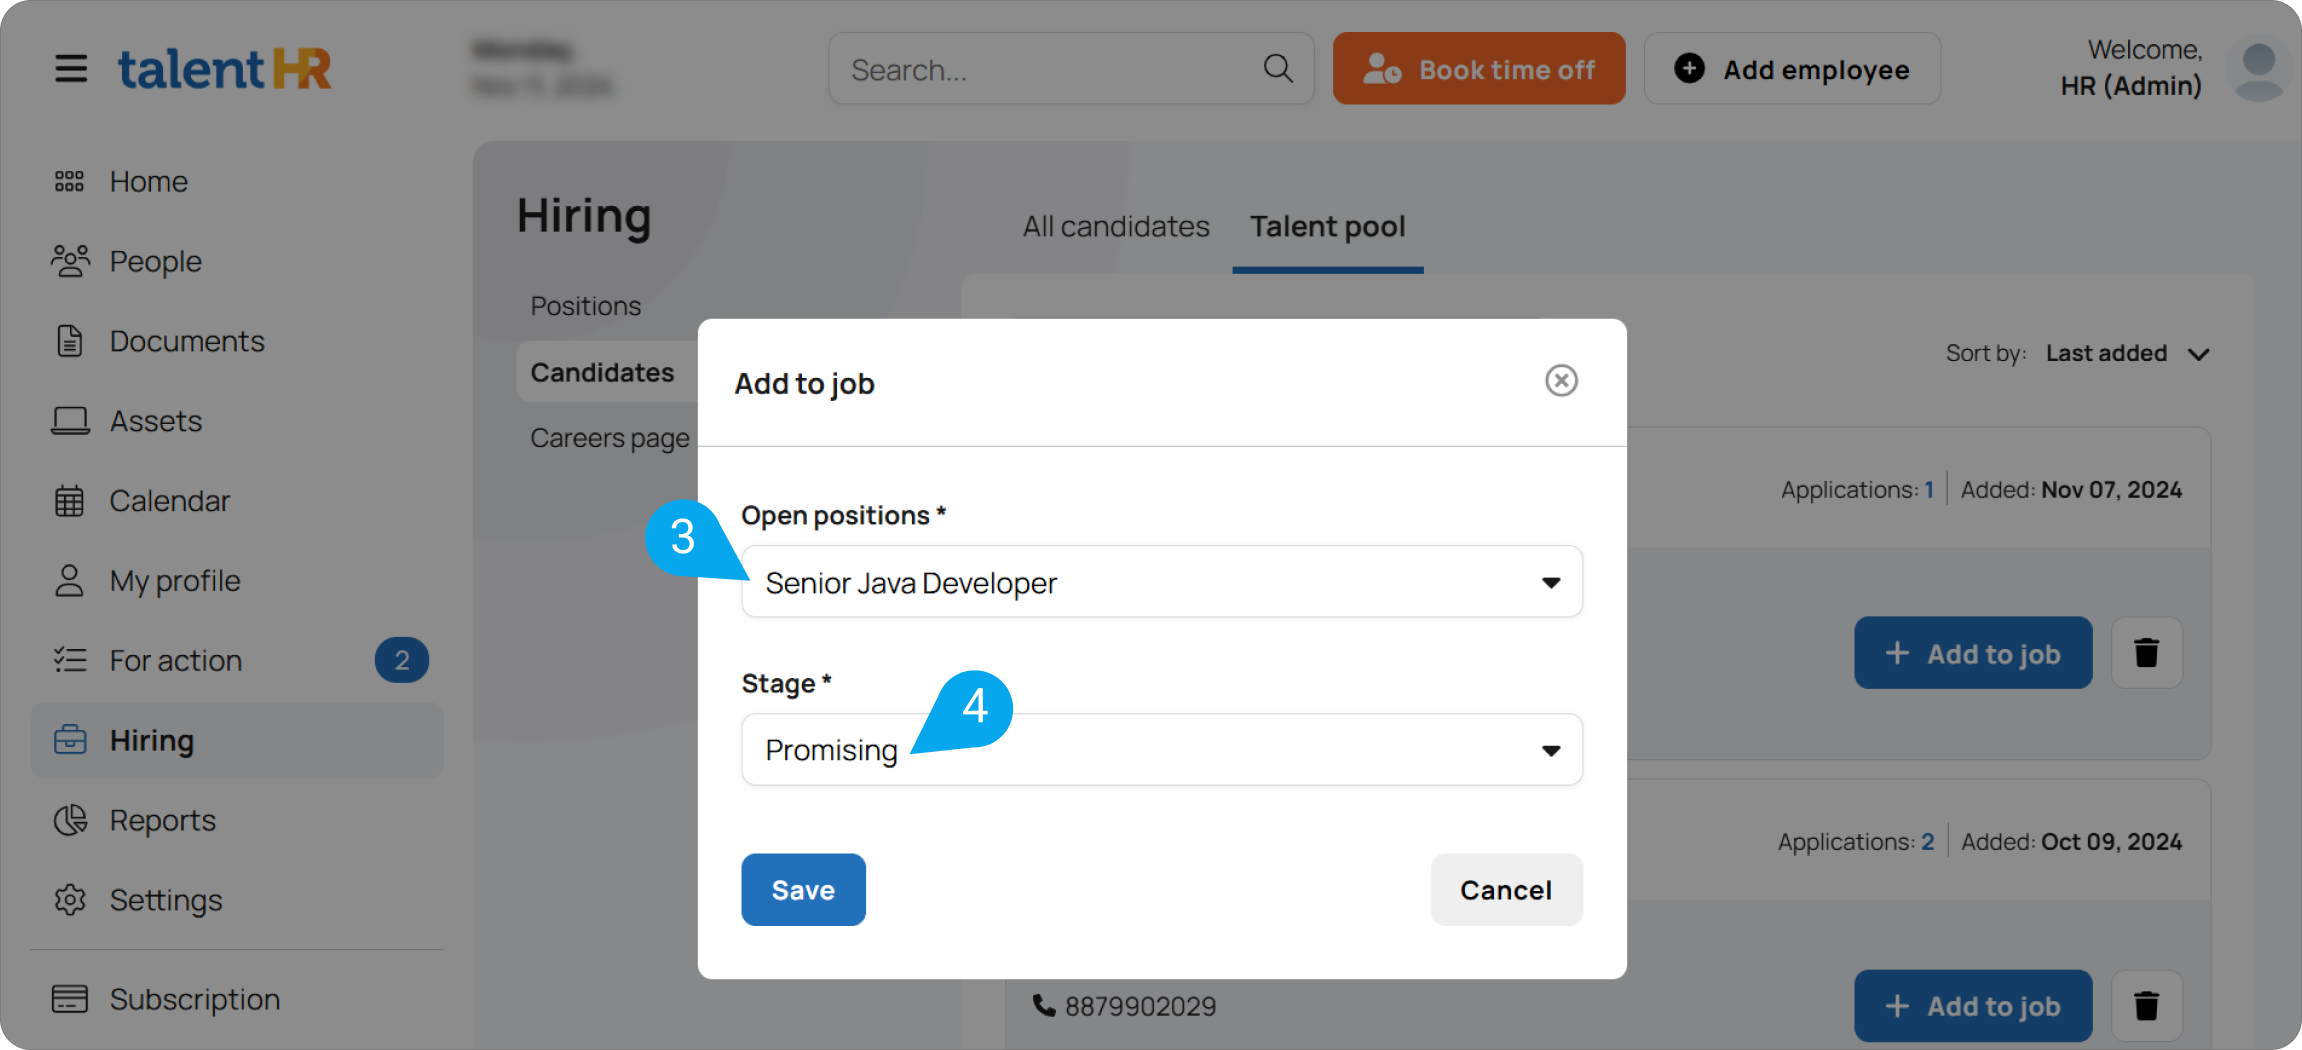Image resolution: width=2302 pixels, height=1050 pixels.
Task: Open Settings gear in sidebar
Action: point(70,900)
